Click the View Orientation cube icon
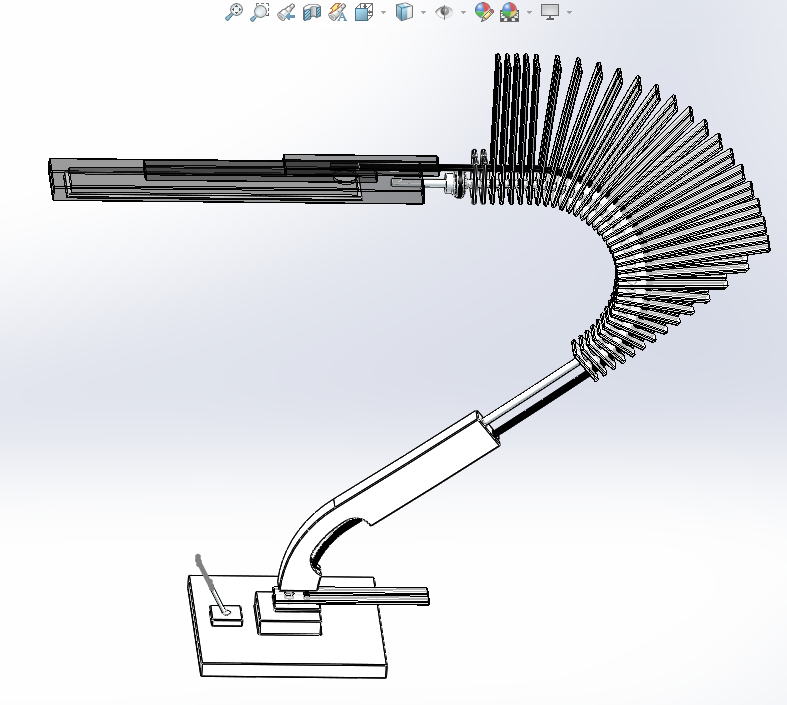 (364, 12)
